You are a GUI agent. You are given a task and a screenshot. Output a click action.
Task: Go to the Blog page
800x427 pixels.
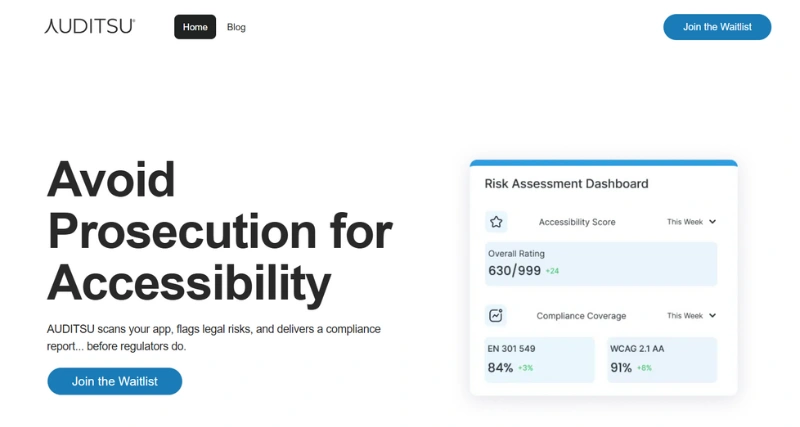click(x=236, y=27)
